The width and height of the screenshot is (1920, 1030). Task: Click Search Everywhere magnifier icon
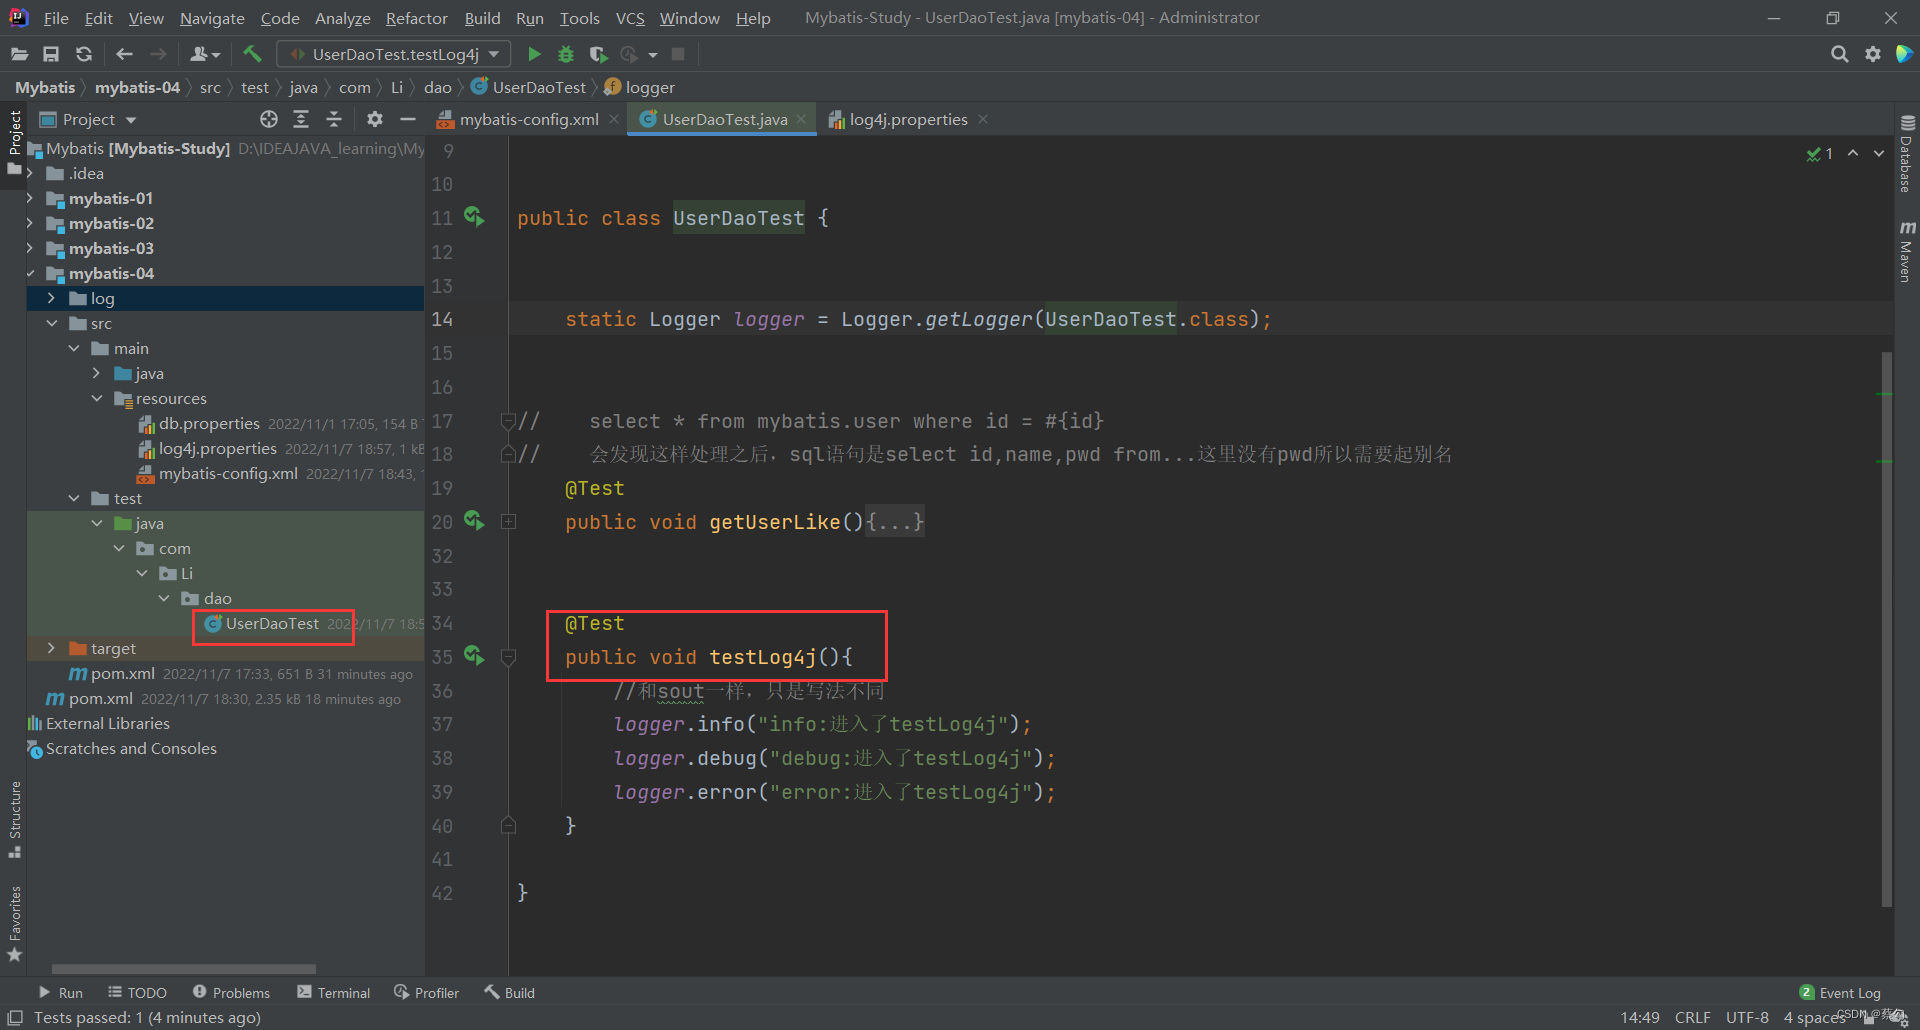pyautogui.click(x=1839, y=54)
